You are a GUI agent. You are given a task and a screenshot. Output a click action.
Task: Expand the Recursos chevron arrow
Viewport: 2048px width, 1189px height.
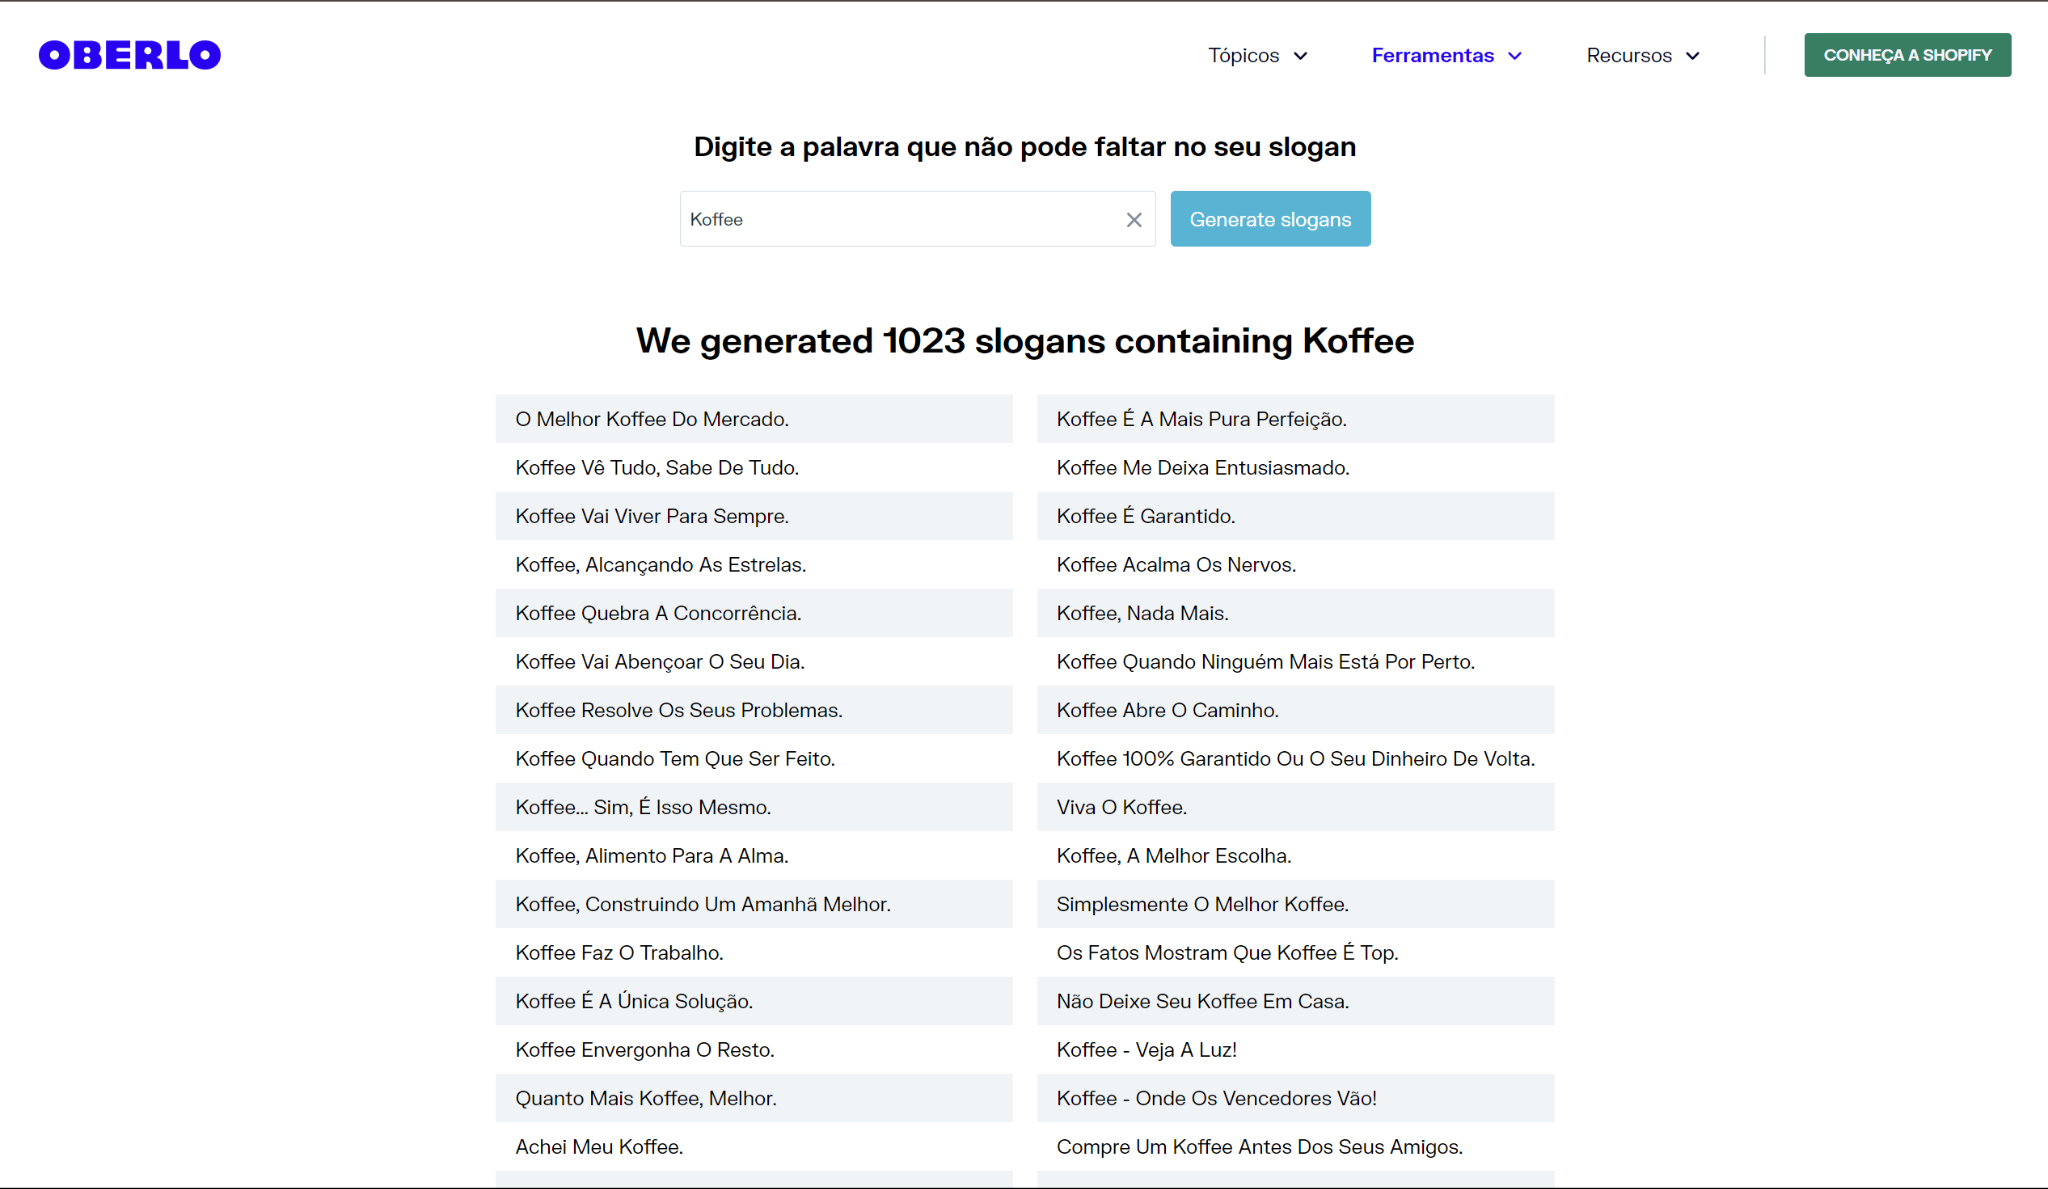click(x=1693, y=56)
